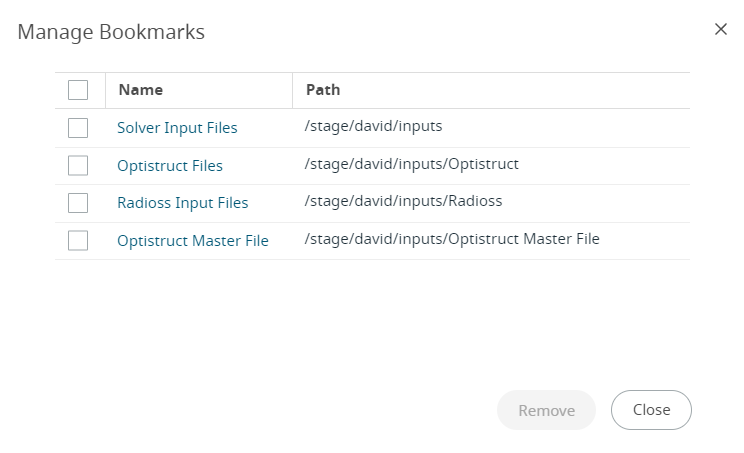
Task: Enable the Radioss Input Files checkbox
Action: pos(78,203)
